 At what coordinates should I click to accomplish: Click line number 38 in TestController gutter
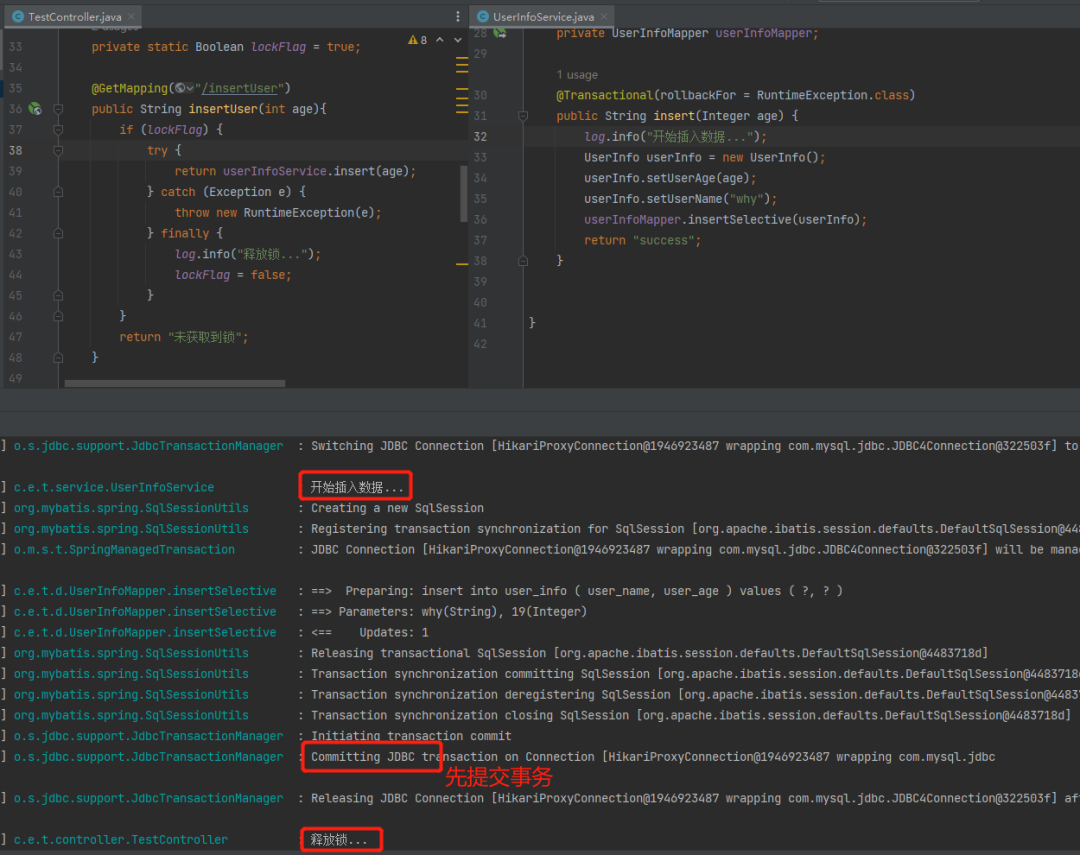[16, 150]
